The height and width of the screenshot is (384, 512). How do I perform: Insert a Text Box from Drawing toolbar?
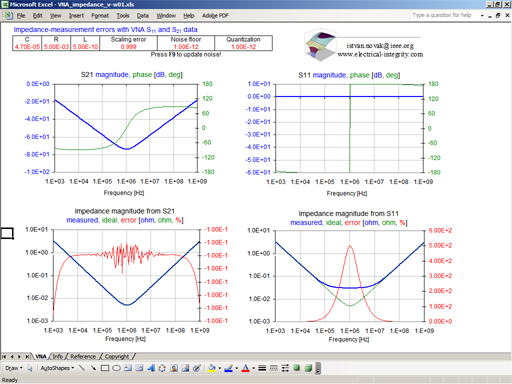pyautogui.click(x=128, y=368)
